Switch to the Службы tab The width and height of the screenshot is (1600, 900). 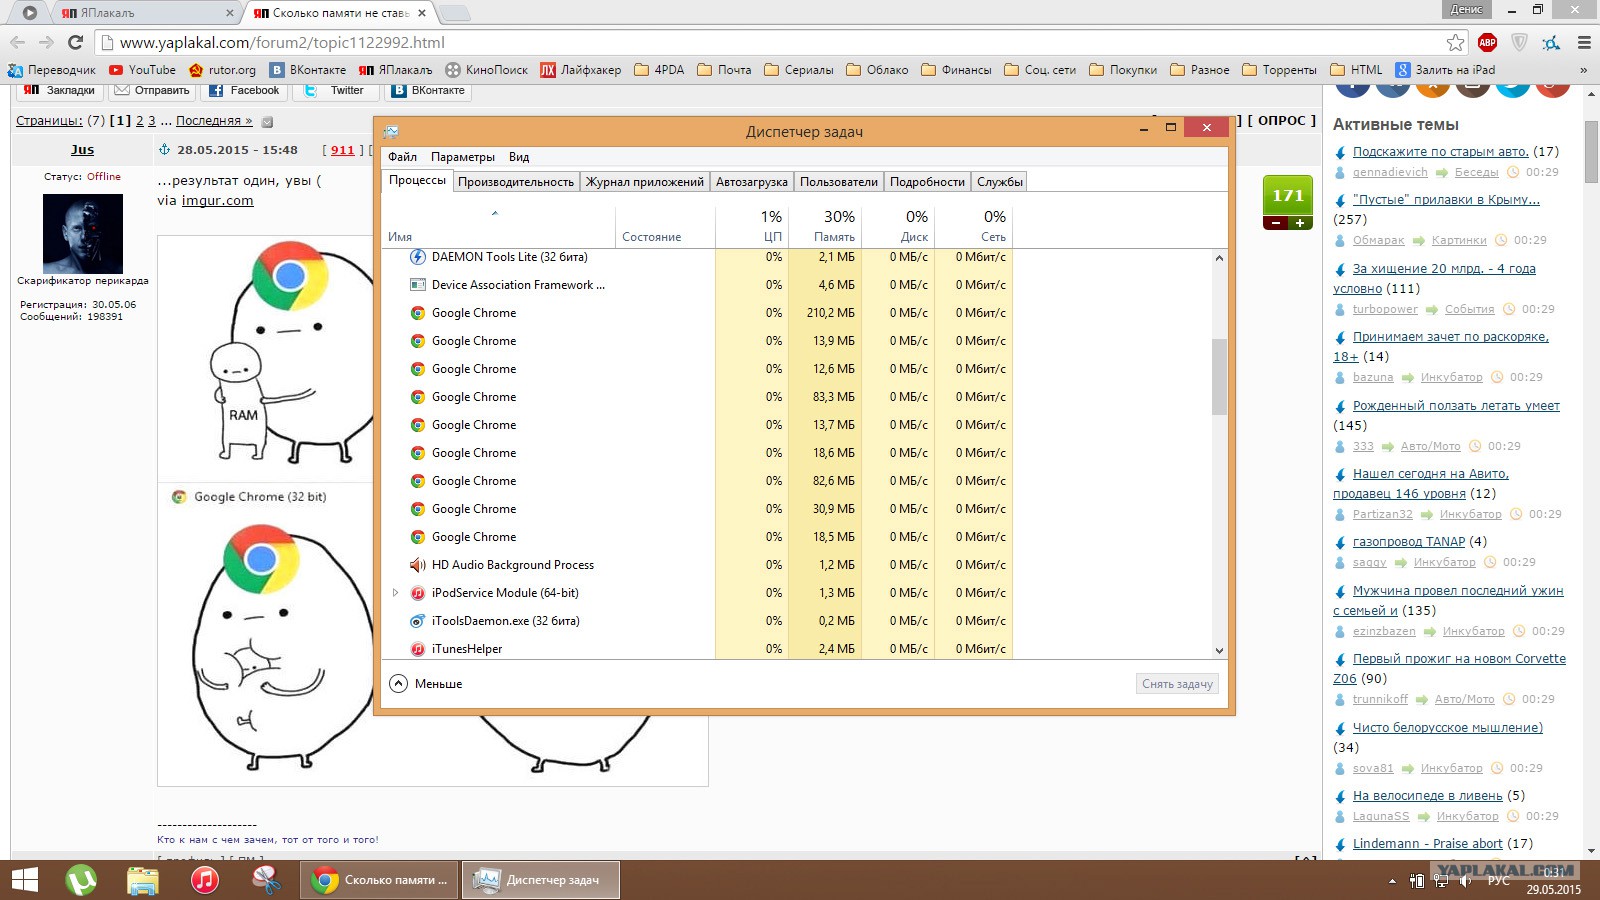point(1000,182)
